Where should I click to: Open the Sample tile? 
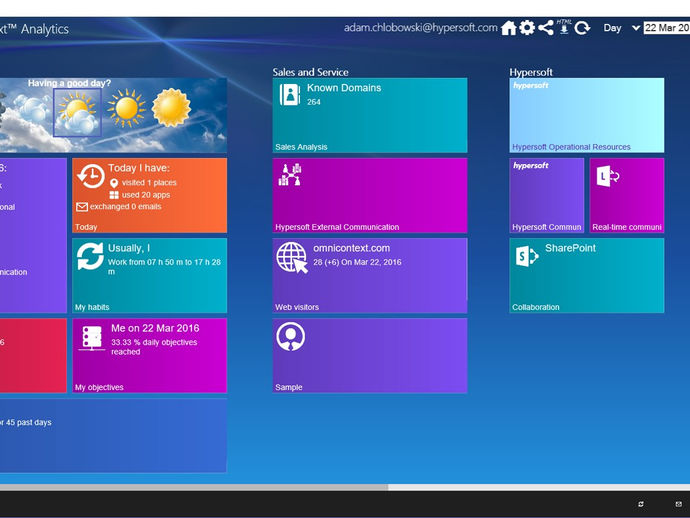coord(370,356)
